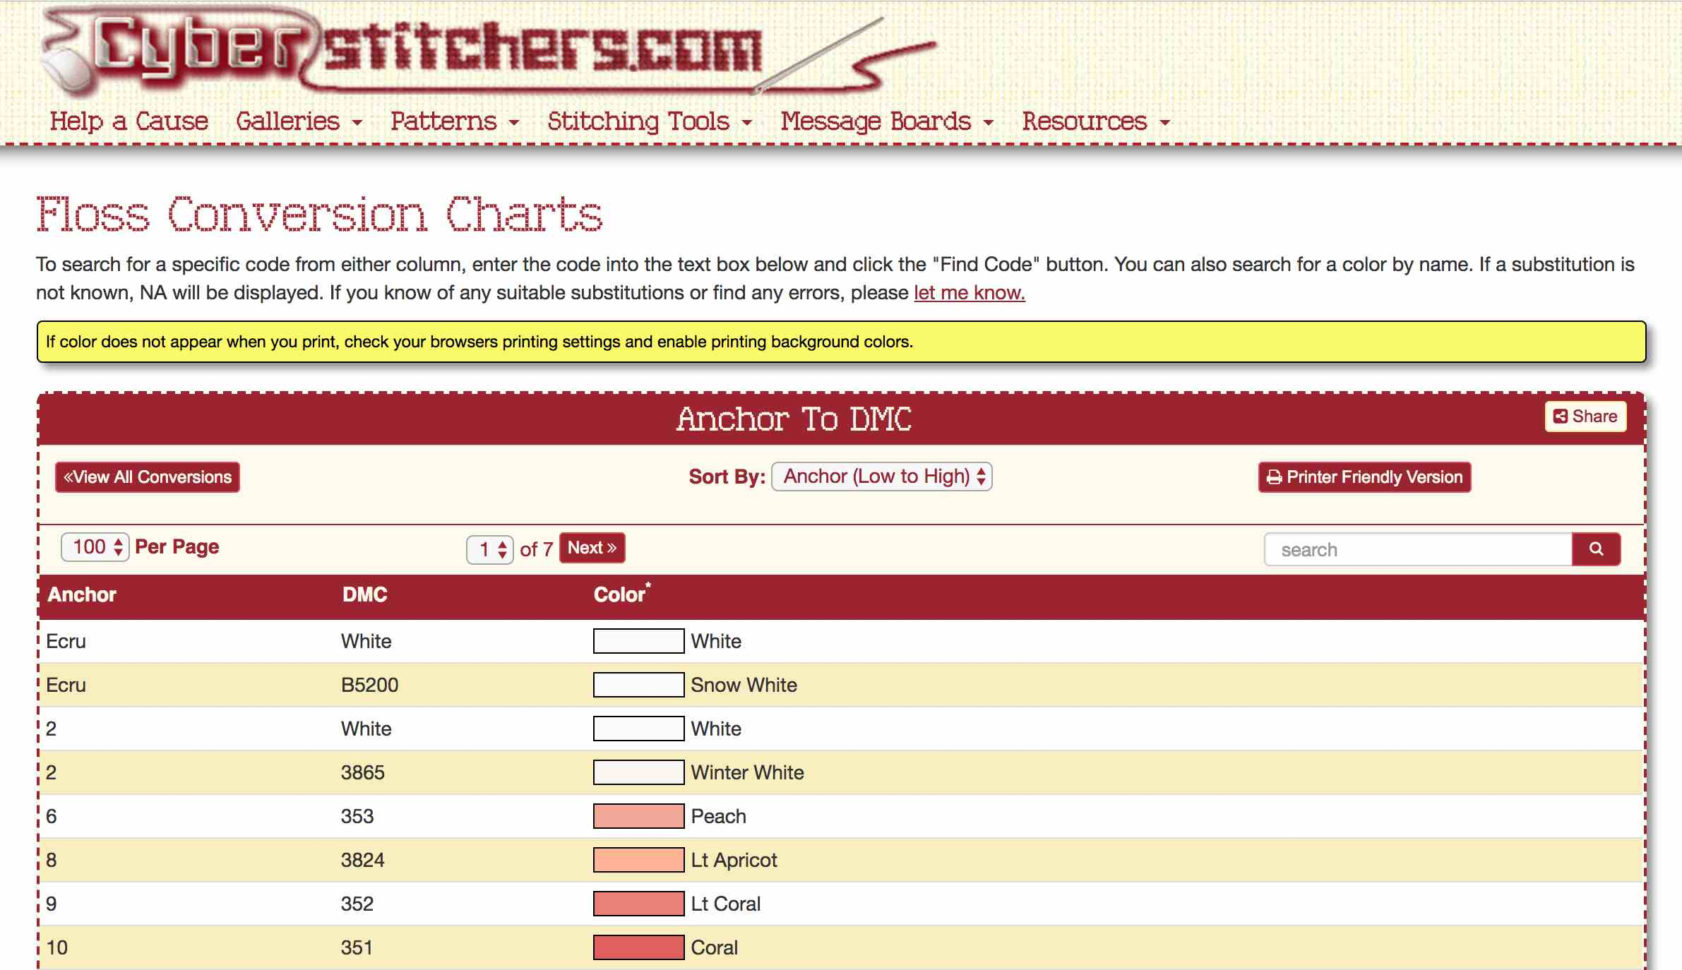Select DMC code 353
This screenshot has width=1682, height=970.
coord(357,816)
